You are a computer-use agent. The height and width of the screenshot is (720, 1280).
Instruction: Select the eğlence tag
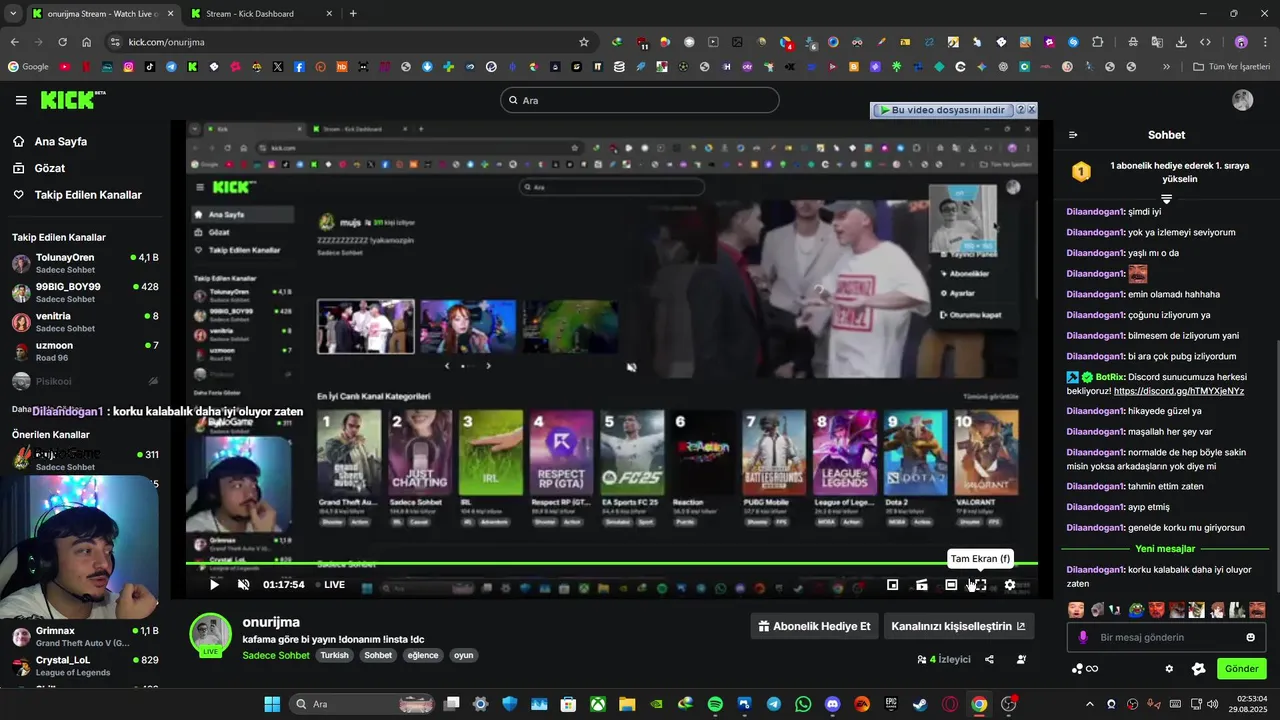click(423, 656)
